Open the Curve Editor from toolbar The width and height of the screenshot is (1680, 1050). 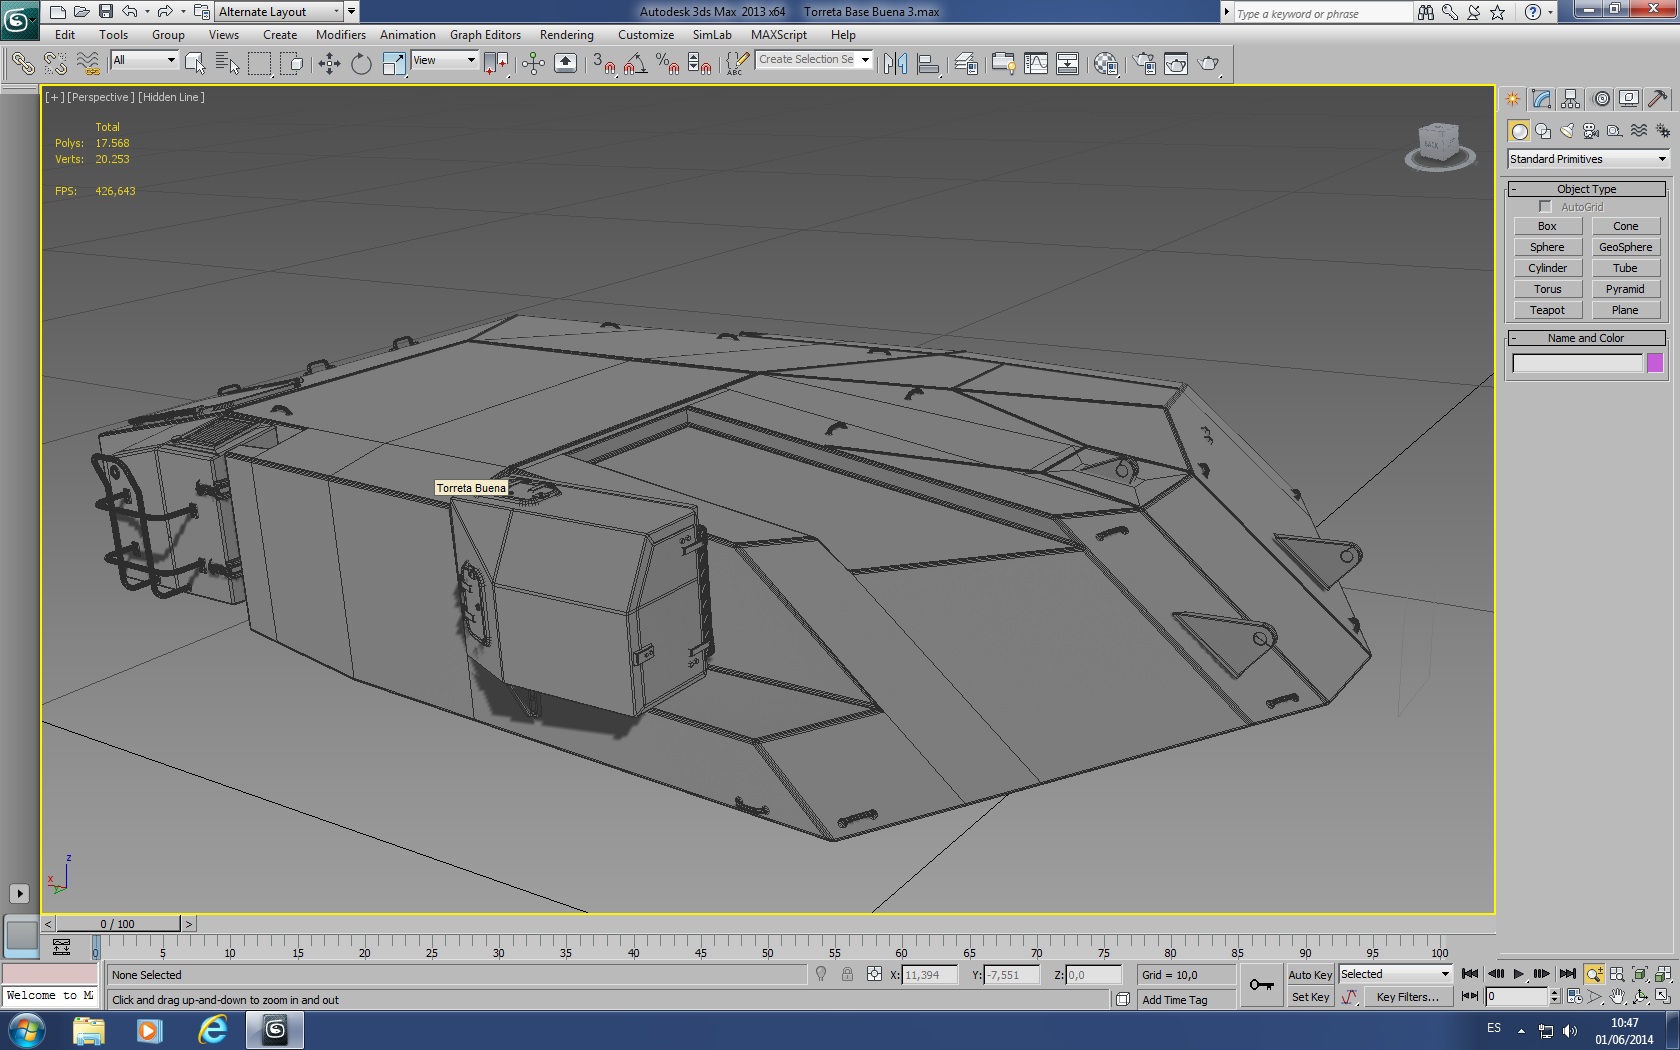[x=1036, y=63]
